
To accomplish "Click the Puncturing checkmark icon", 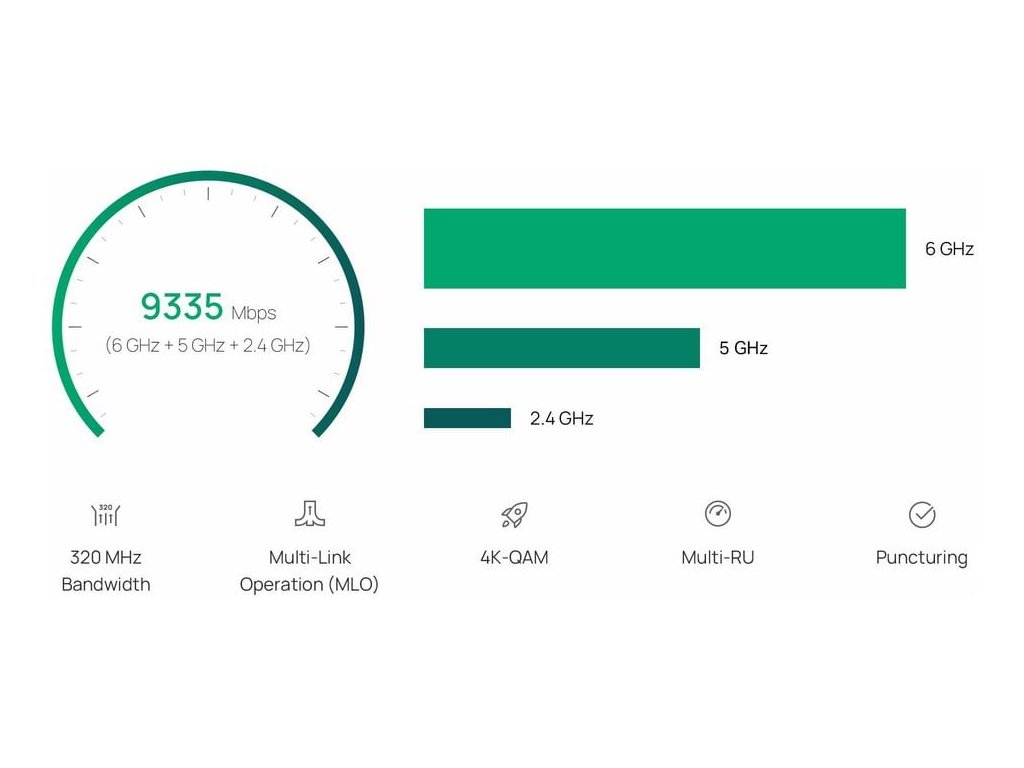I will 921,515.
